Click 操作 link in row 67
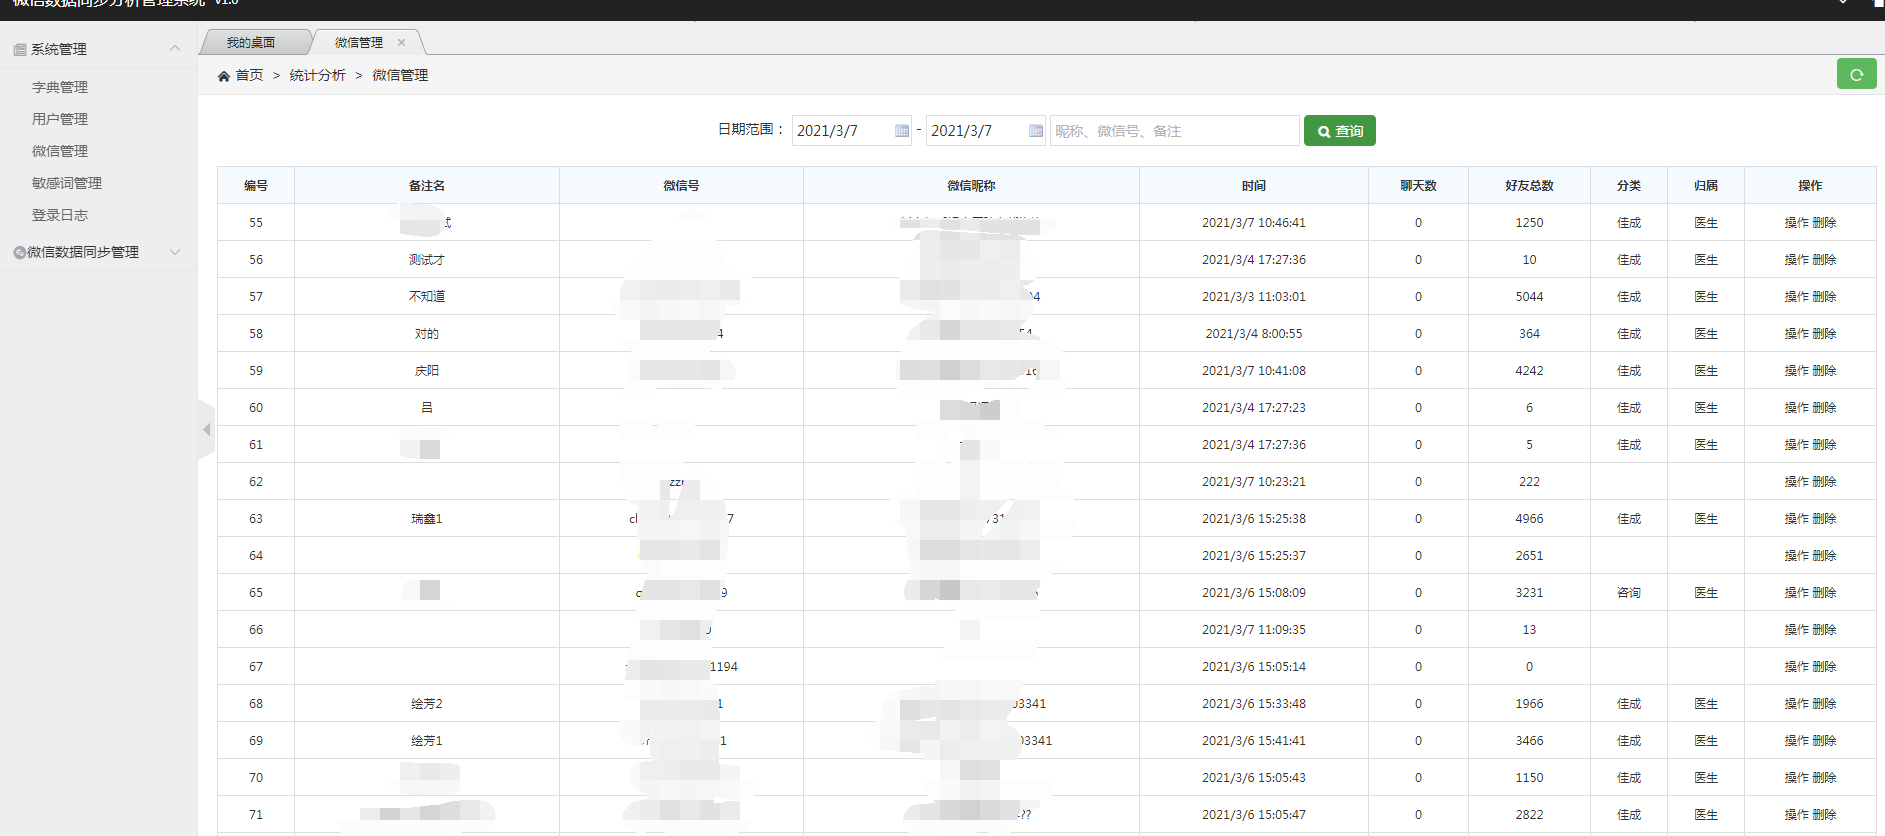1885x836 pixels. (x=1797, y=666)
